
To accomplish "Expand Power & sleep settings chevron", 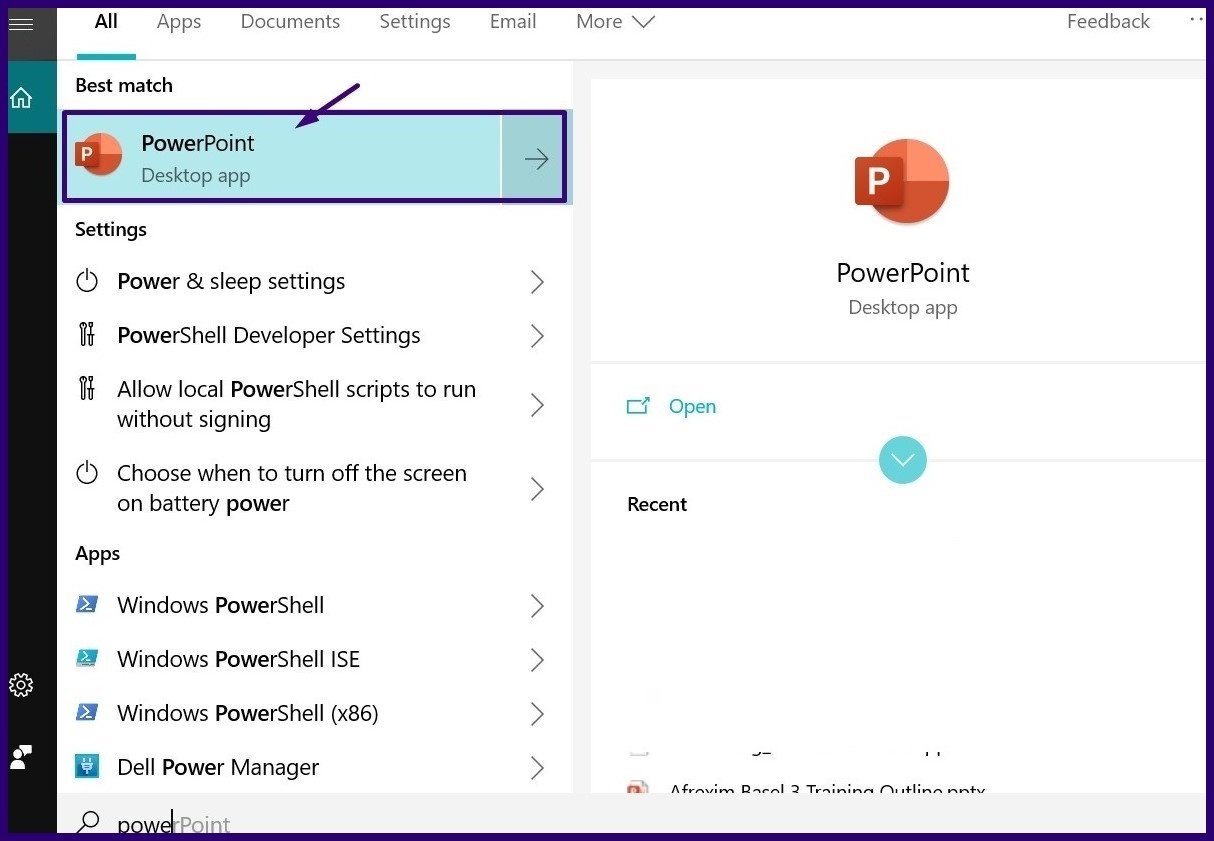I will tap(537, 282).
